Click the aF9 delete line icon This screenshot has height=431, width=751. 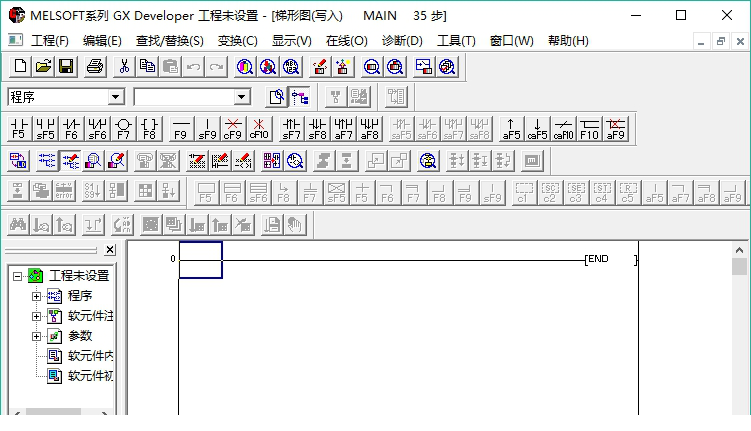tap(615, 129)
